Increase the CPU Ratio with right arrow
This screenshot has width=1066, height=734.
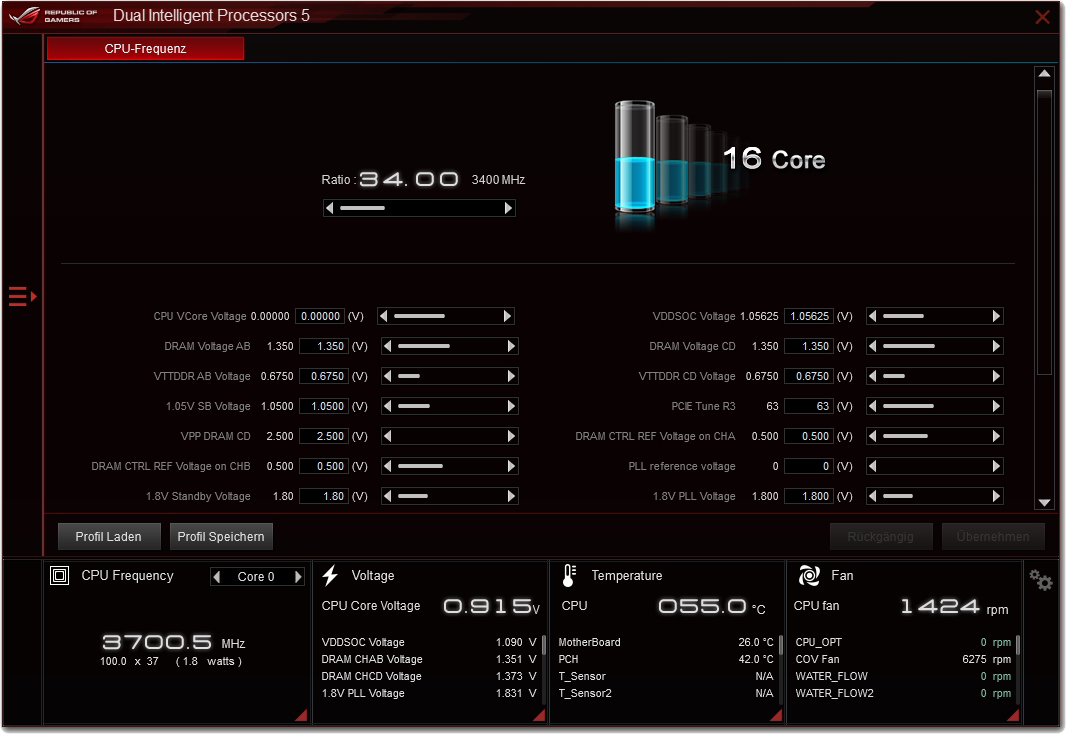pyautogui.click(x=508, y=208)
